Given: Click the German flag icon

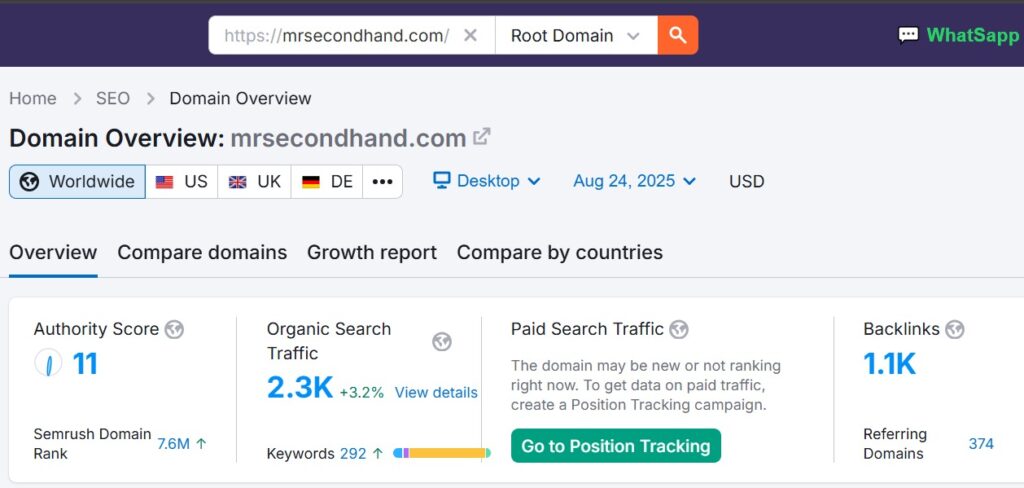Looking at the screenshot, I should (311, 182).
